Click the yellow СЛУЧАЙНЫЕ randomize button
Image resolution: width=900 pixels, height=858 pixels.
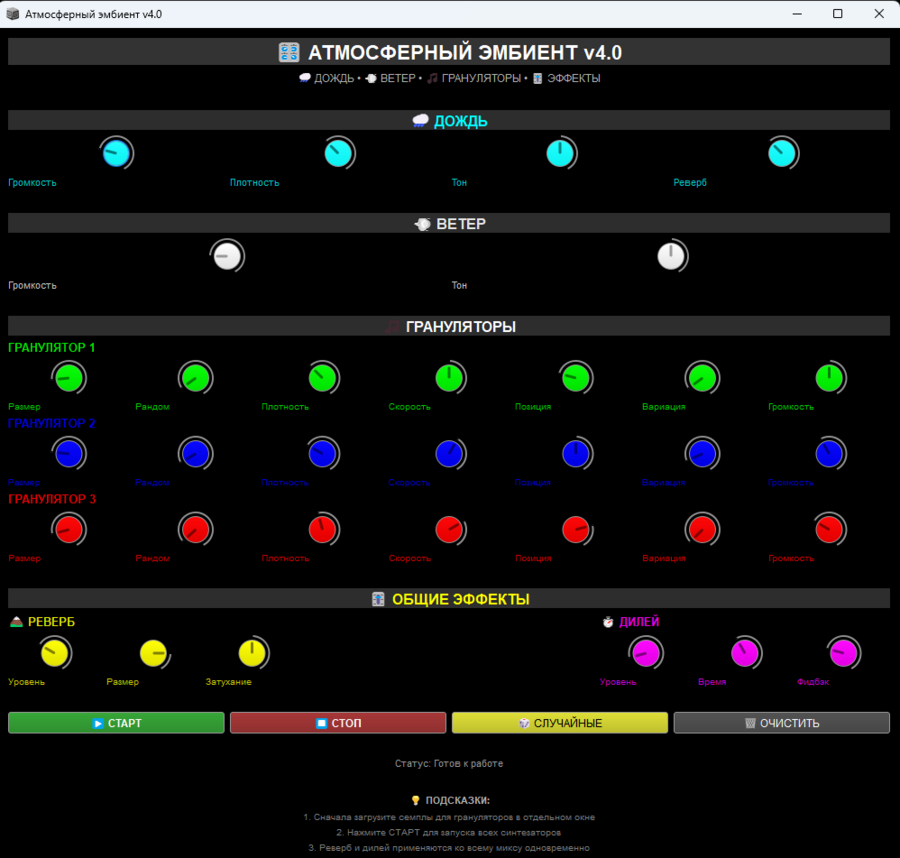560,723
